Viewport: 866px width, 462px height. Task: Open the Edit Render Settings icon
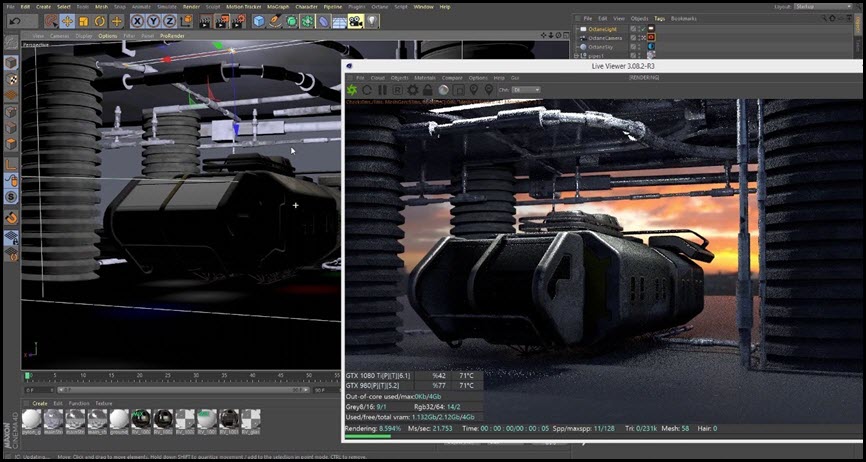(238, 21)
